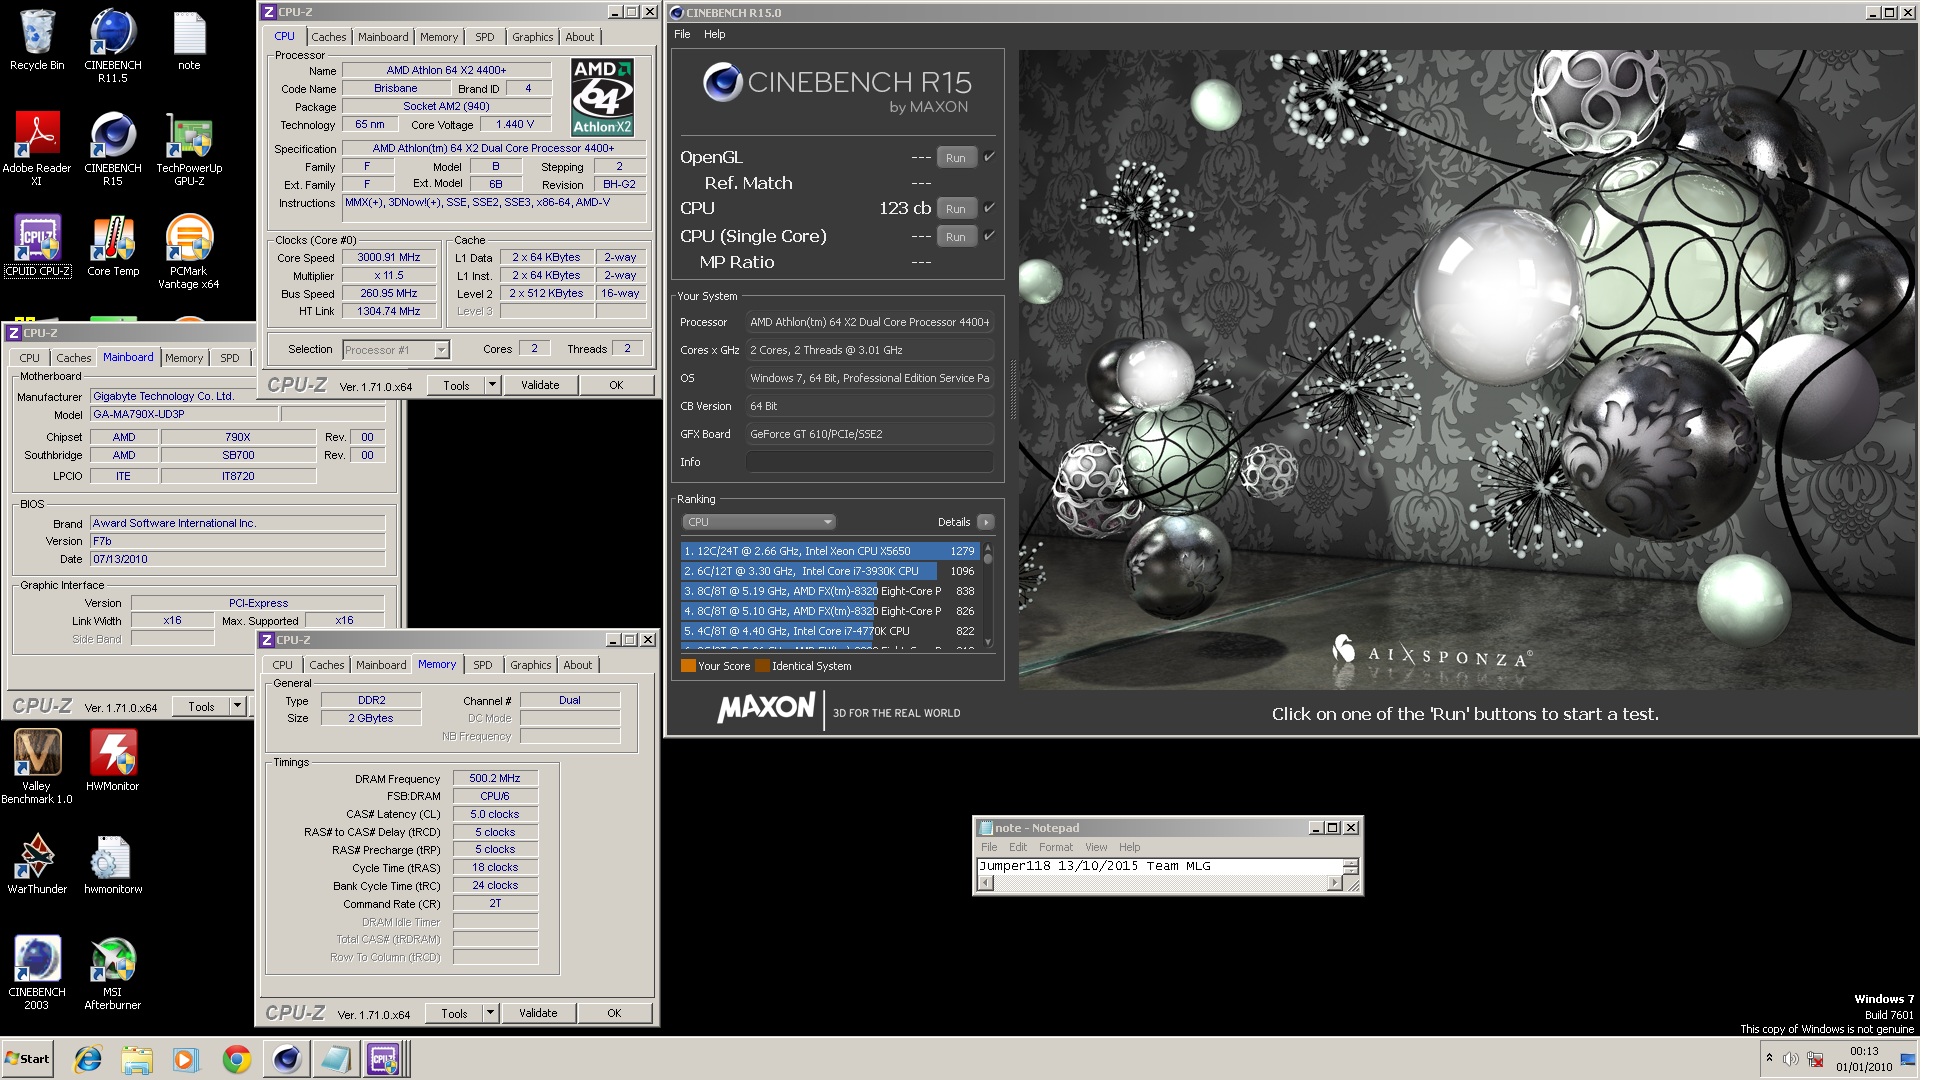The height and width of the screenshot is (1080, 1938).
Task: Select ranking entry Intel Core i7-4770K
Action: click(x=828, y=631)
